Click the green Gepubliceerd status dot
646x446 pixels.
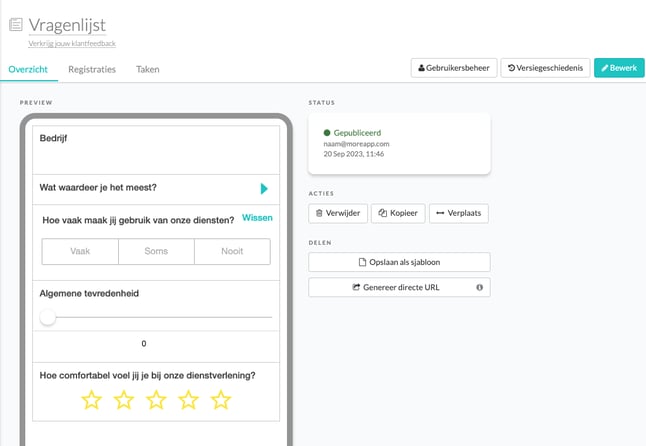[x=327, y=132]
